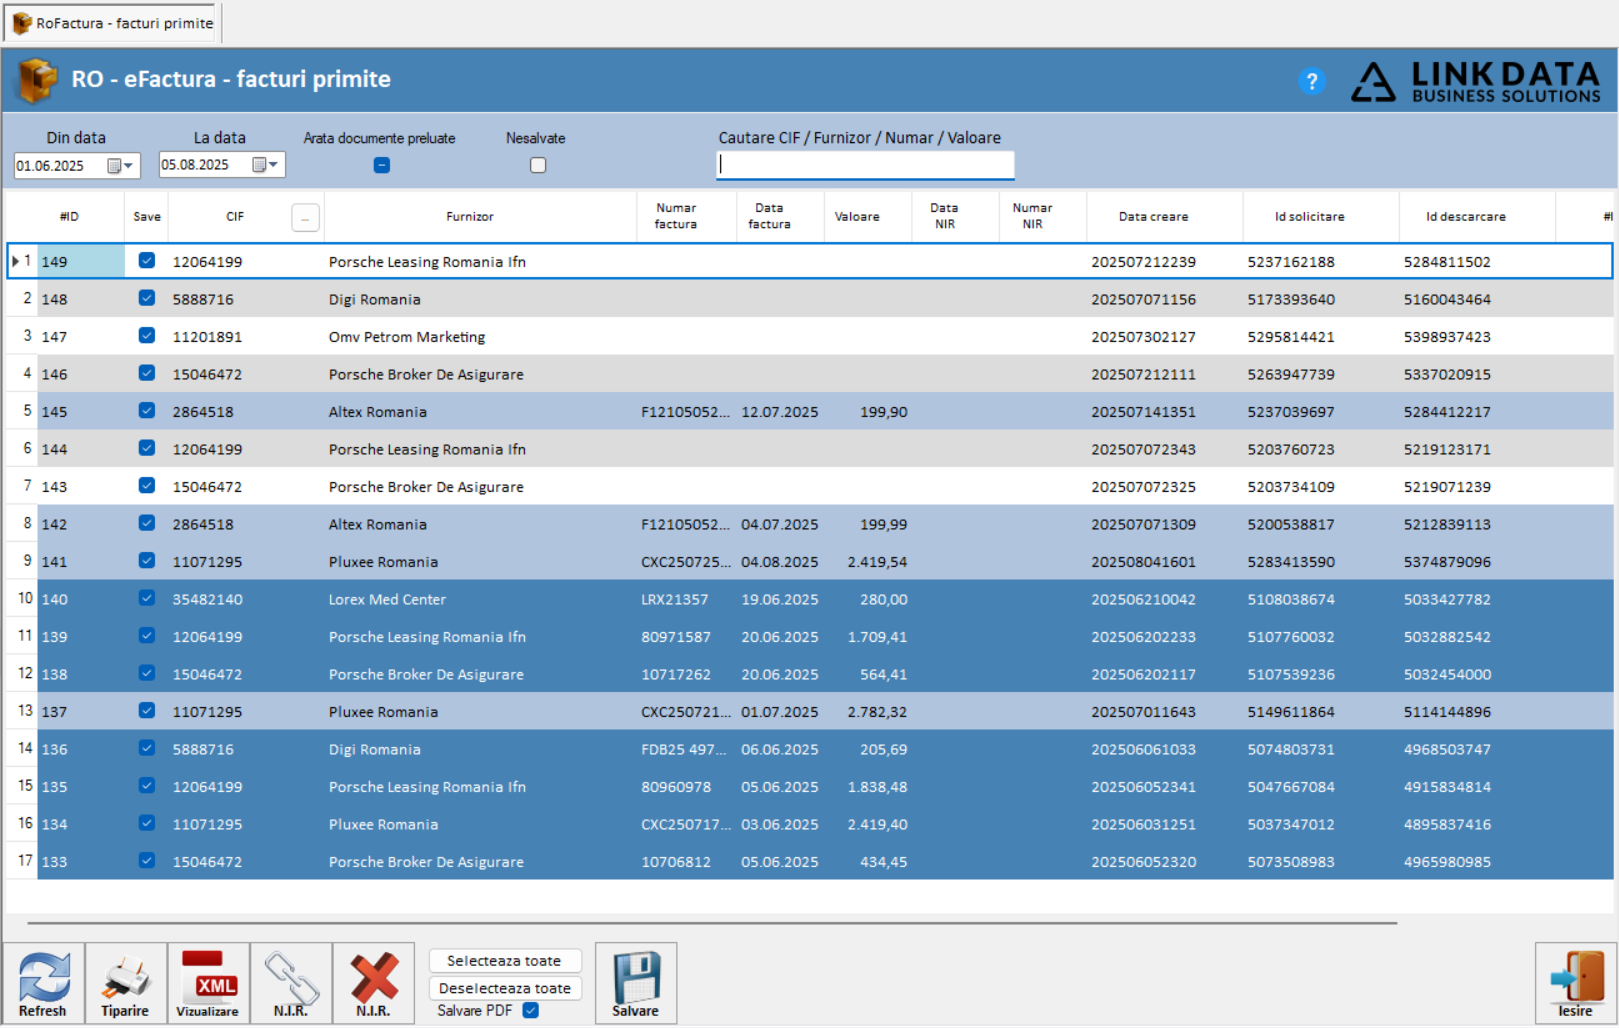The width and height of the screenshot is (1619, 1028).
Task: Focus the Cautare CIF / Furnizor search field
Action: click(866, 165)
